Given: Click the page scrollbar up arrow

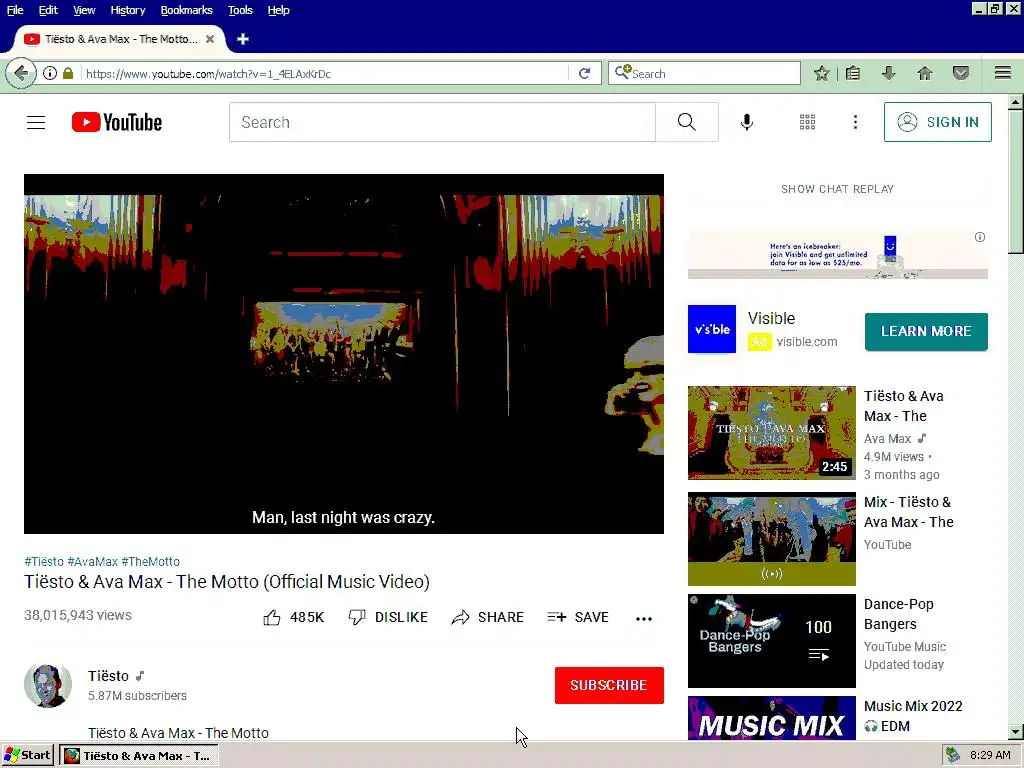Looking at the screenshot, I should pyautogui.click(x=1016, y=102).
